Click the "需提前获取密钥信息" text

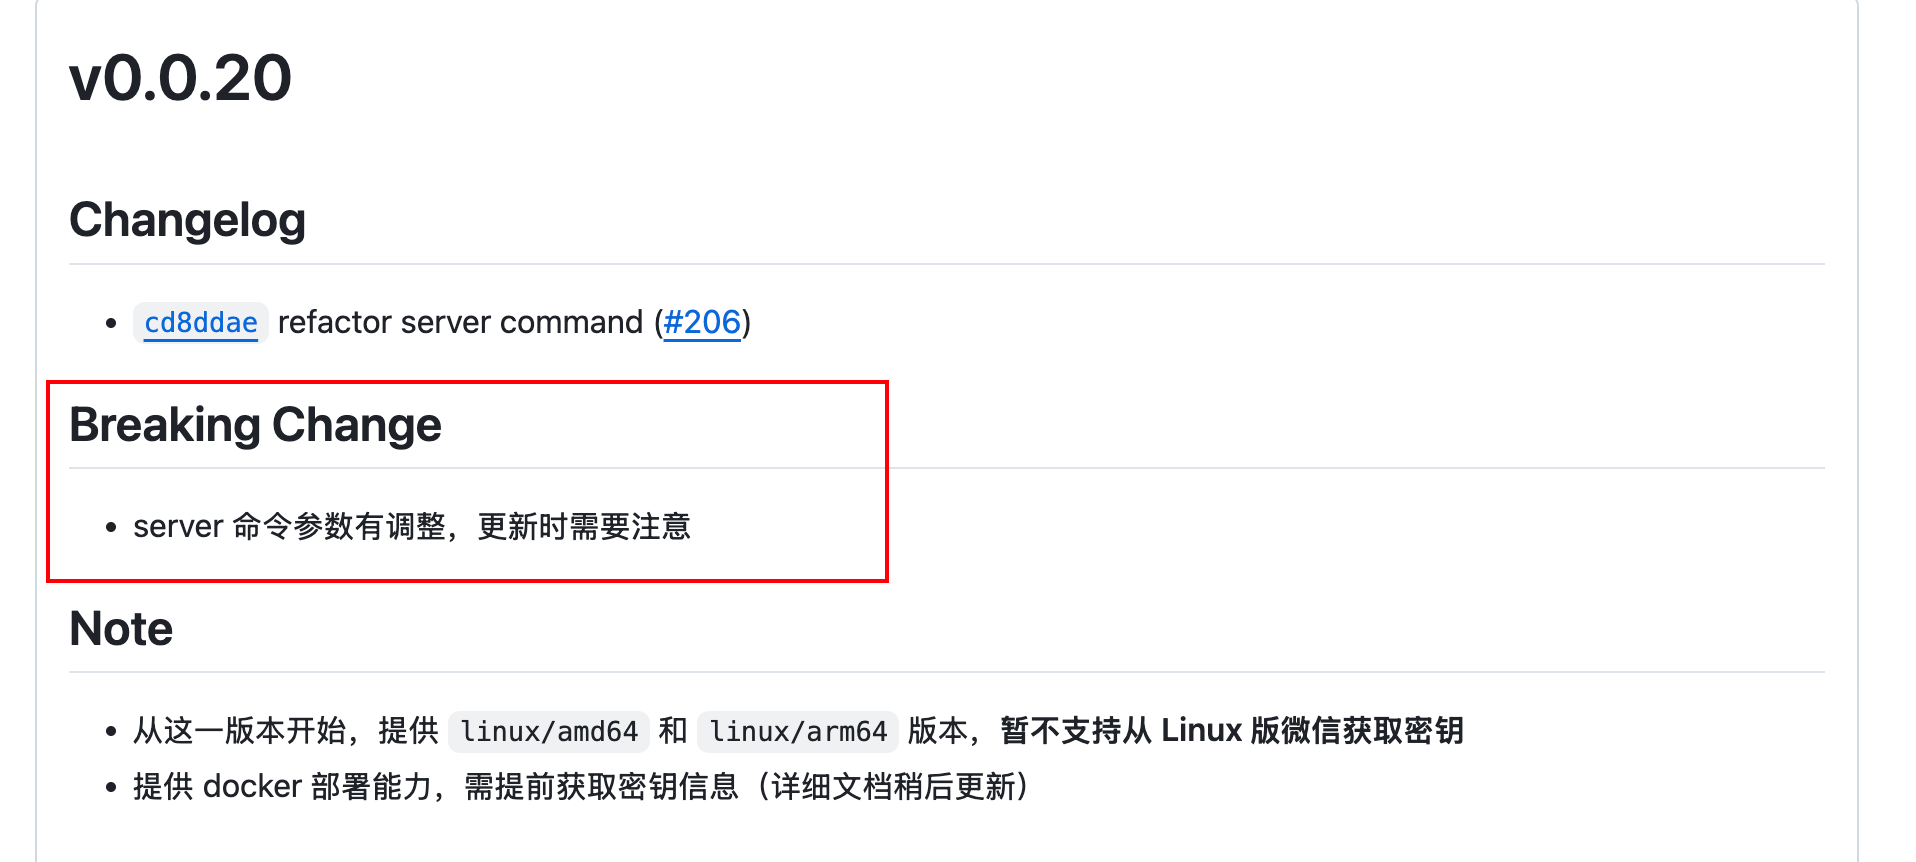point(601,787)
